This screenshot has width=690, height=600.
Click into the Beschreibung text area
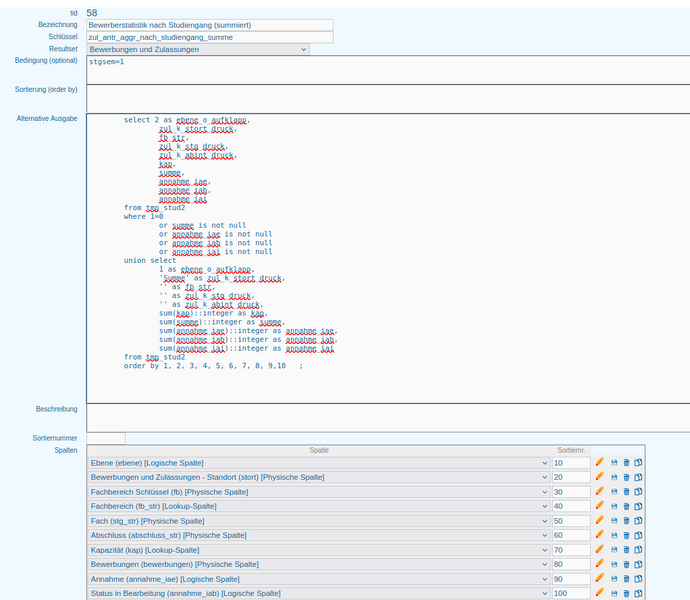(x=388, y=418)
